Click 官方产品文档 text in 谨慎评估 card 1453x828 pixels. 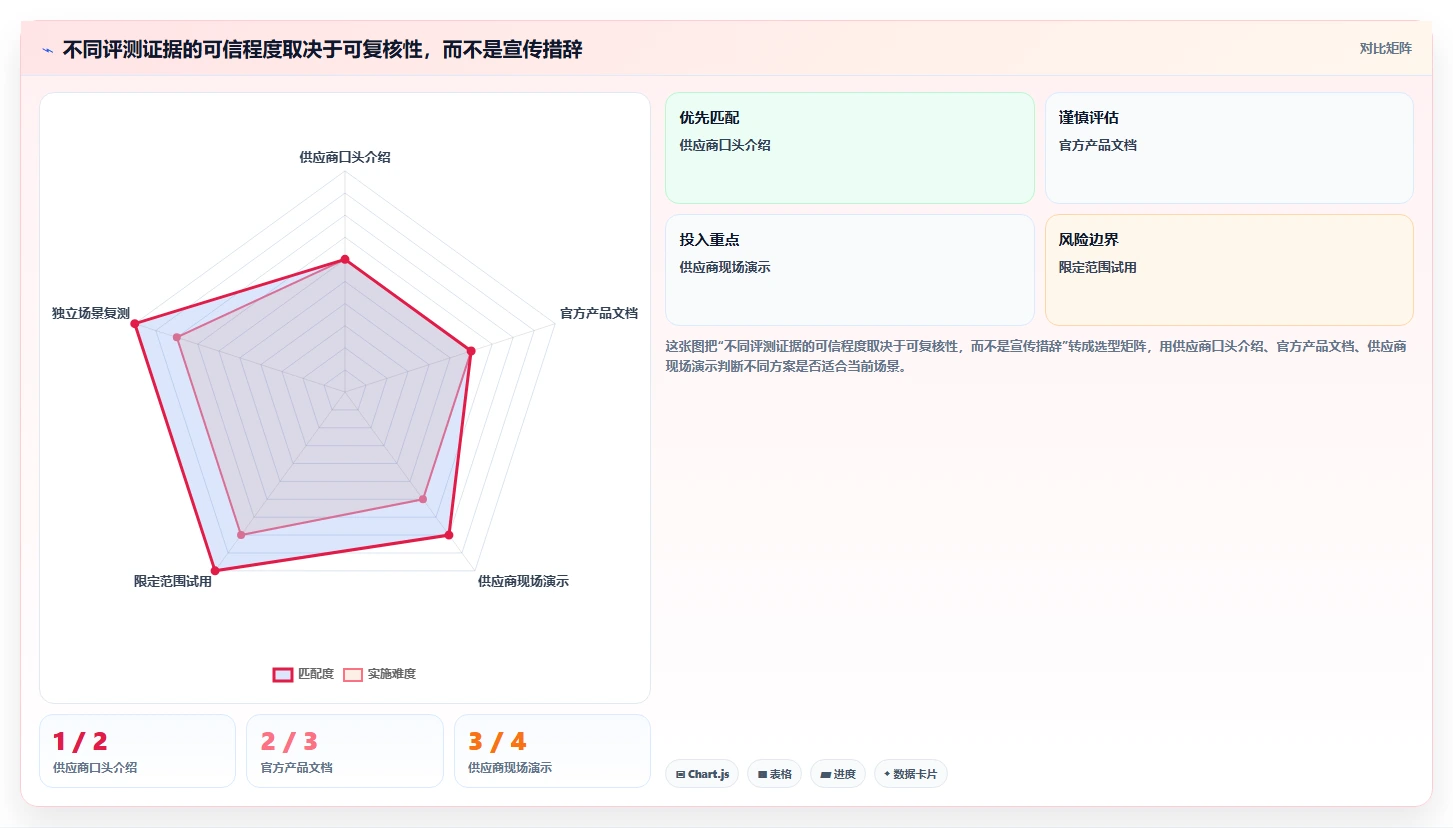(x=1098, y=145)
